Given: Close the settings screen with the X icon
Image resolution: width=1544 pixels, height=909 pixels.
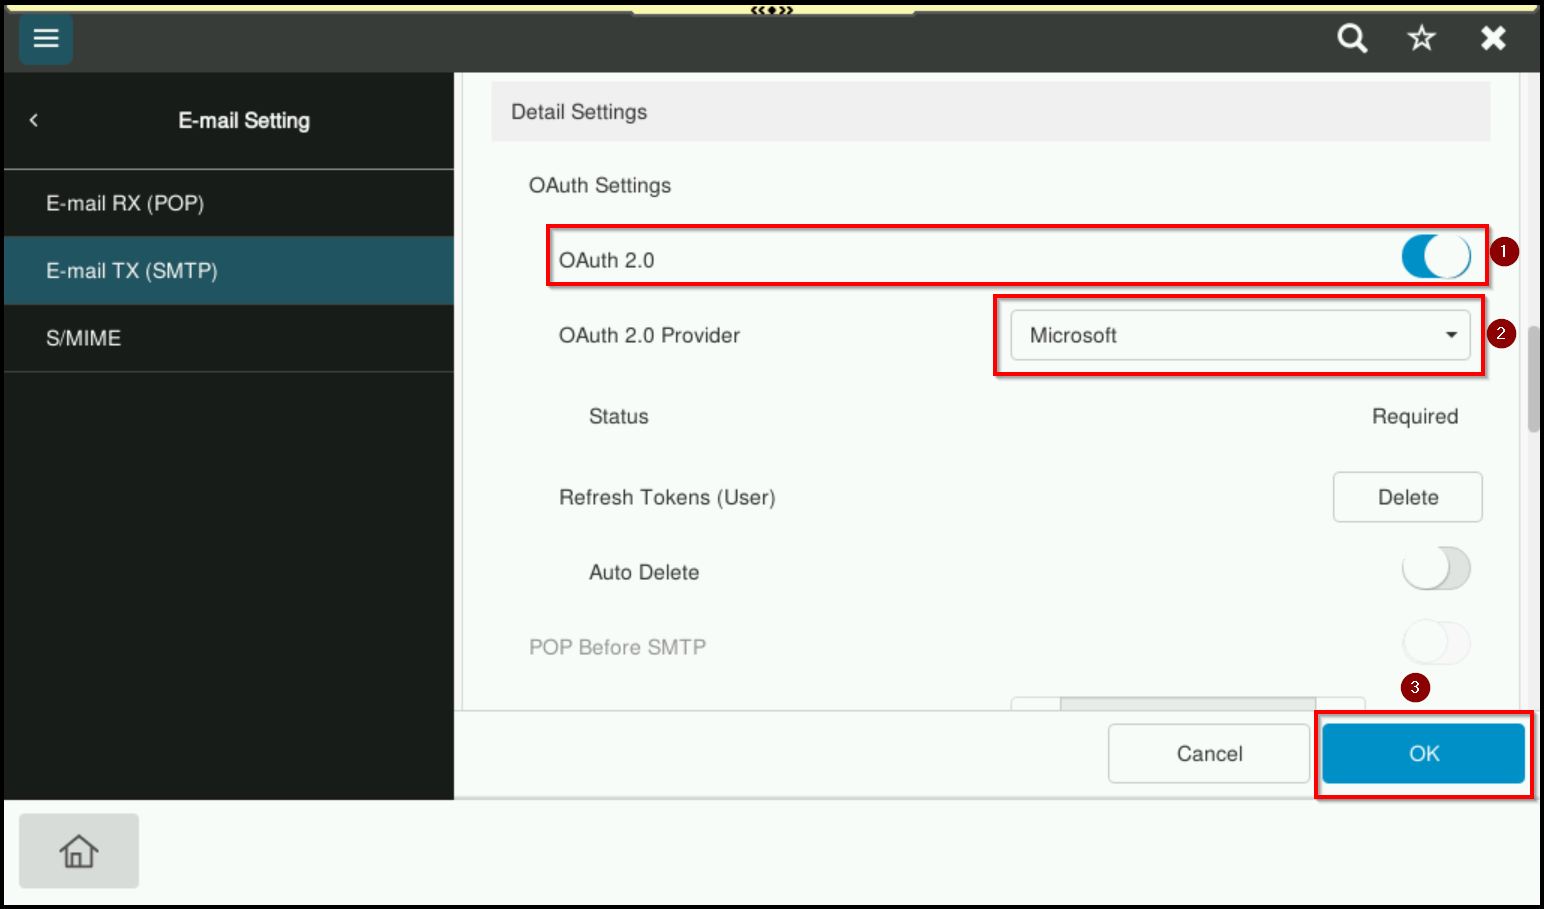Looking at the screenshot, I should coord(1492,38).
